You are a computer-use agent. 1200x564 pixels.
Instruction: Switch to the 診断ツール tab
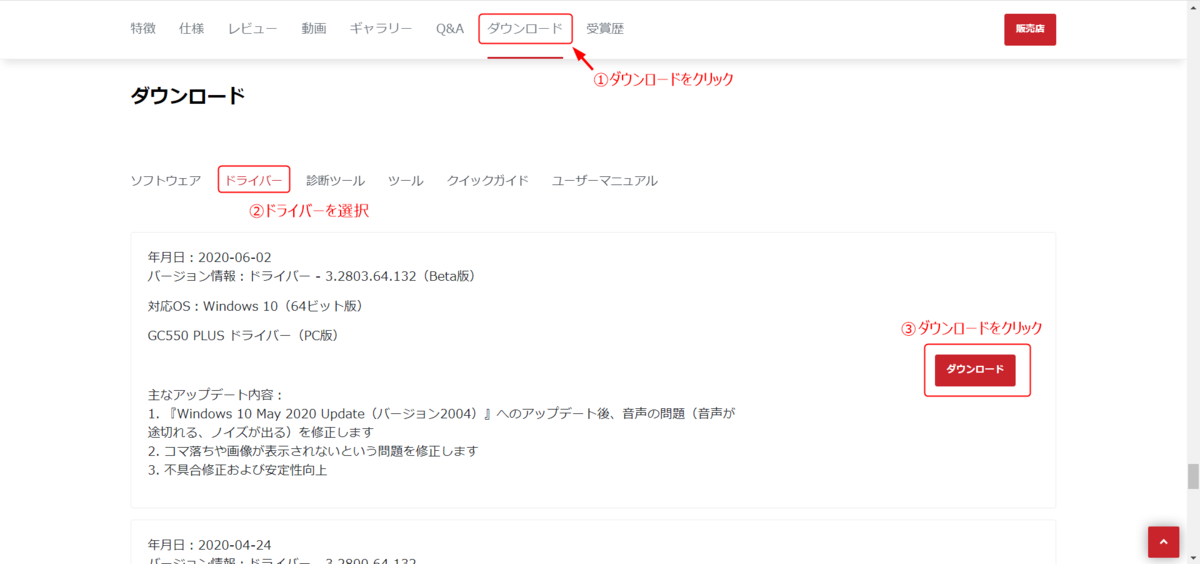[335, 181]
